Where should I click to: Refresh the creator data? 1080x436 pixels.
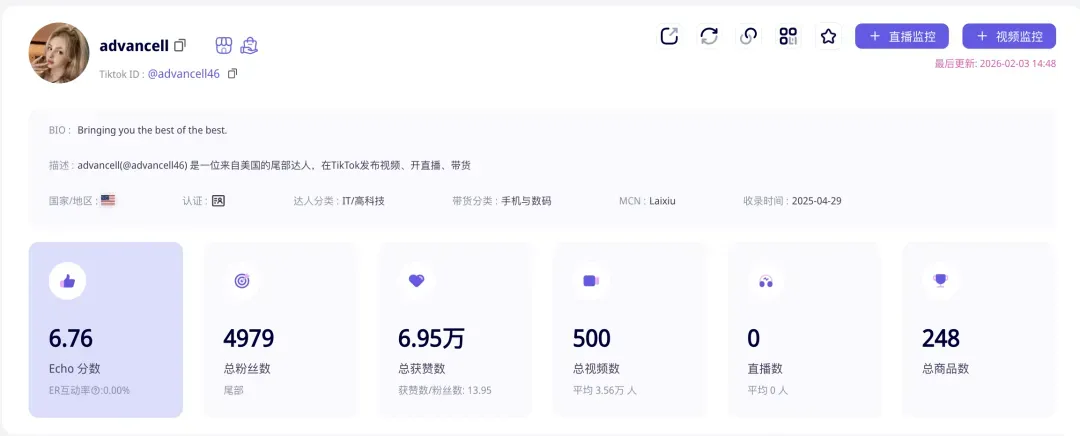tap(709, 36)
